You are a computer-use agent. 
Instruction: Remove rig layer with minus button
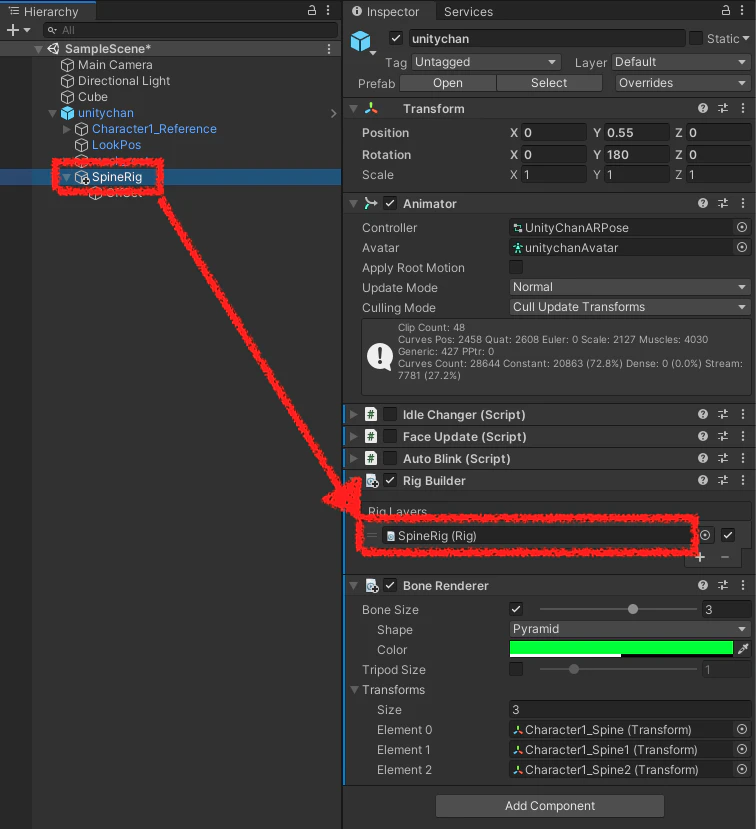coord(725,557)
